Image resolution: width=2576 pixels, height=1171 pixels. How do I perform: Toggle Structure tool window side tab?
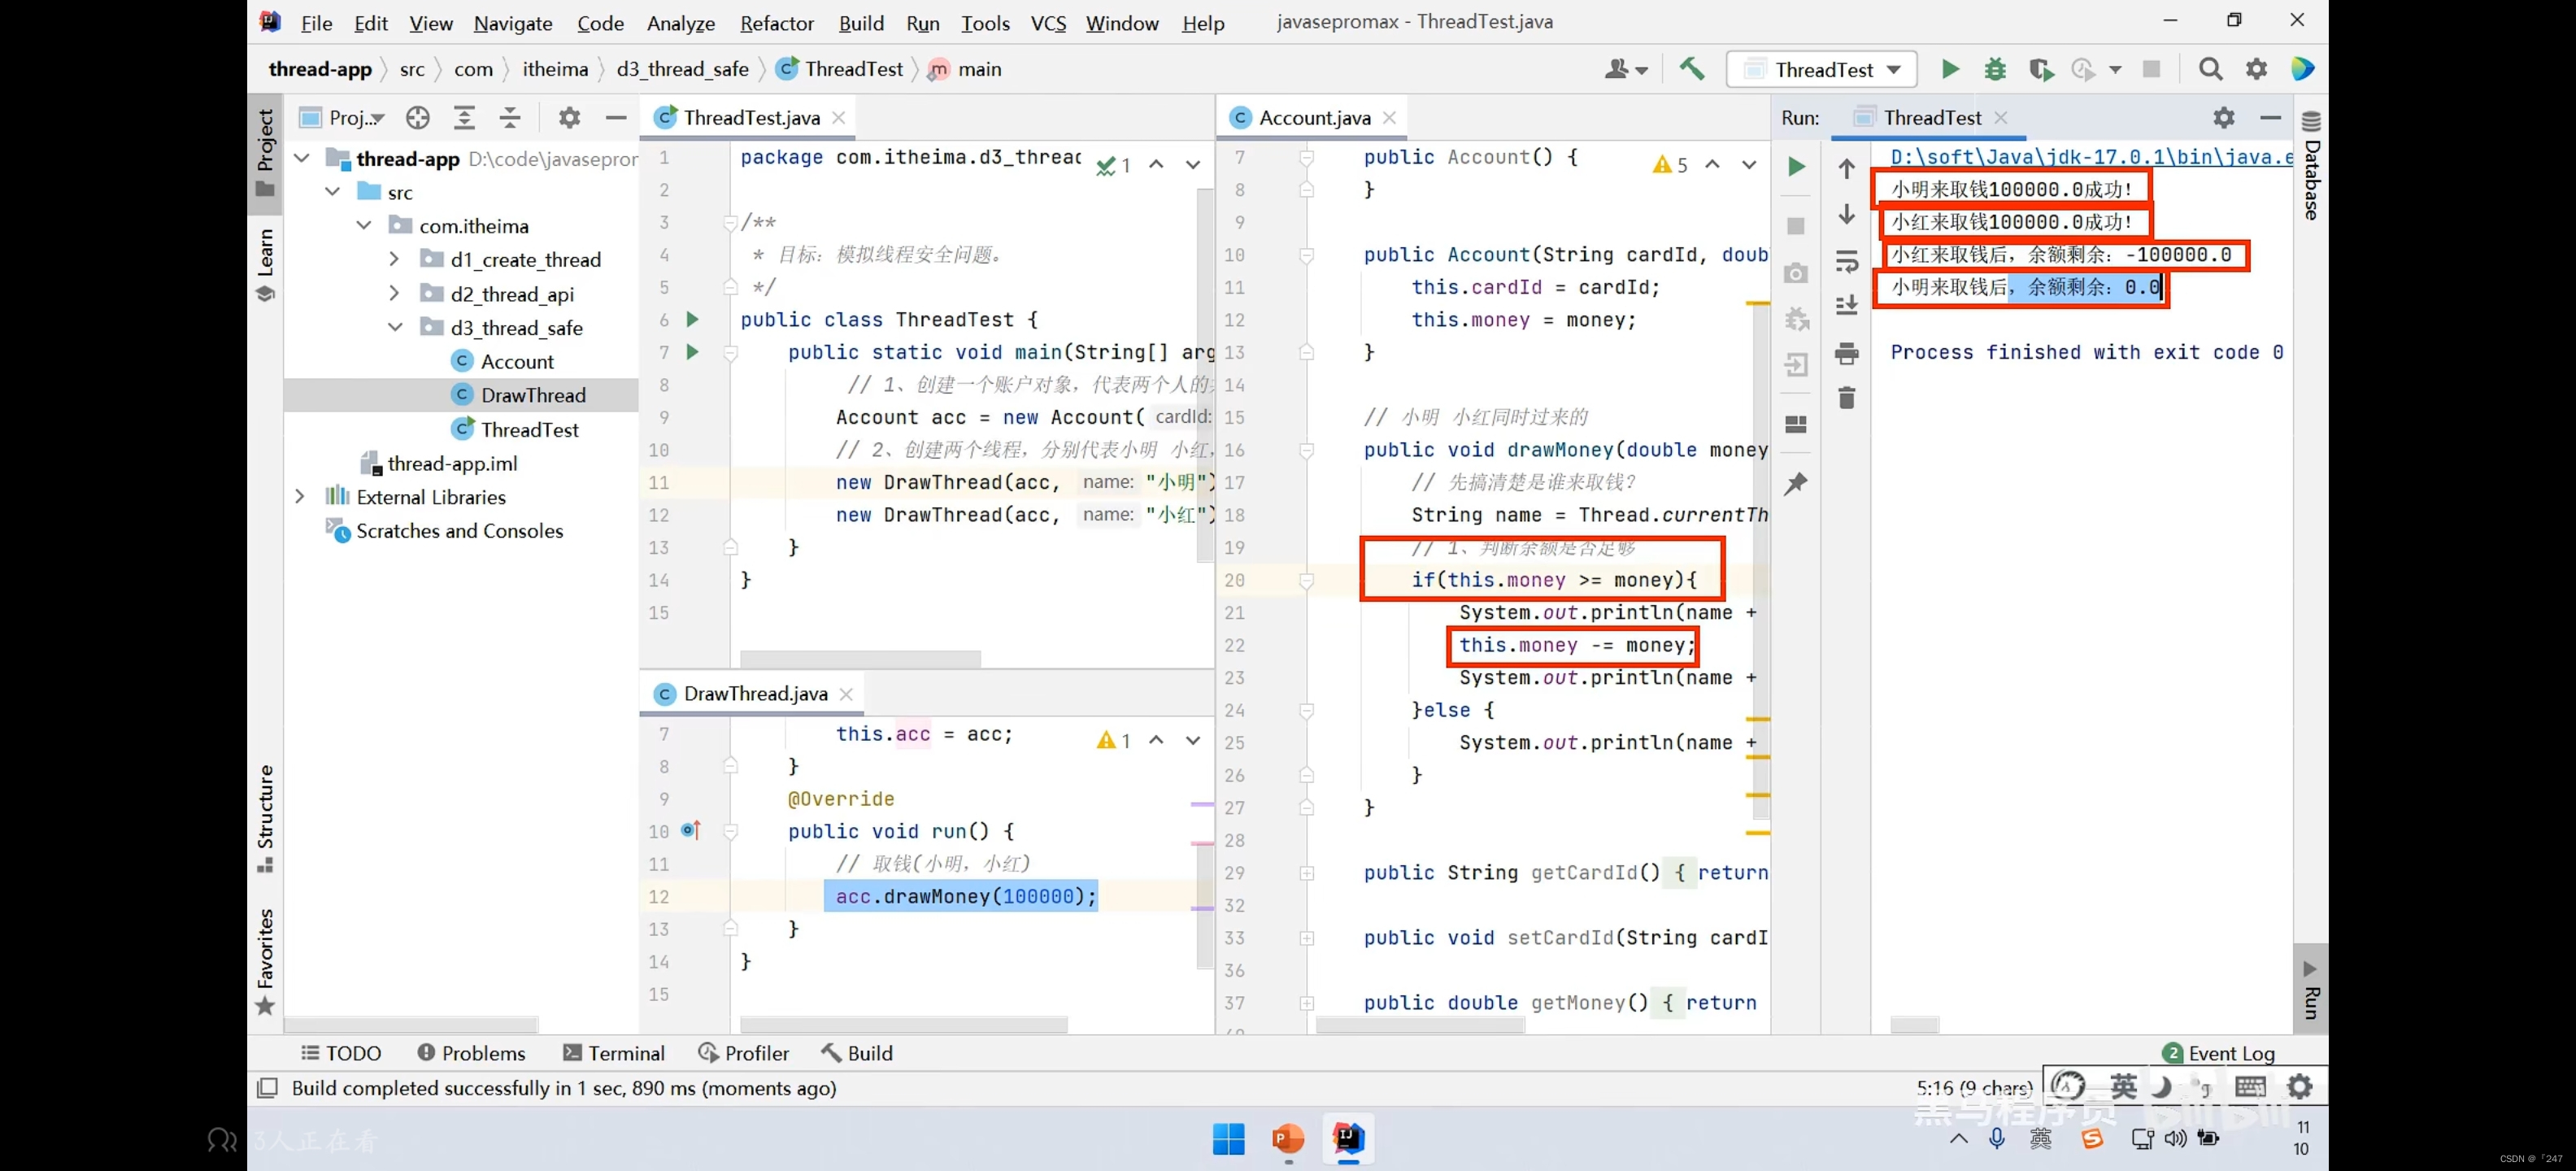click(265, 818)
